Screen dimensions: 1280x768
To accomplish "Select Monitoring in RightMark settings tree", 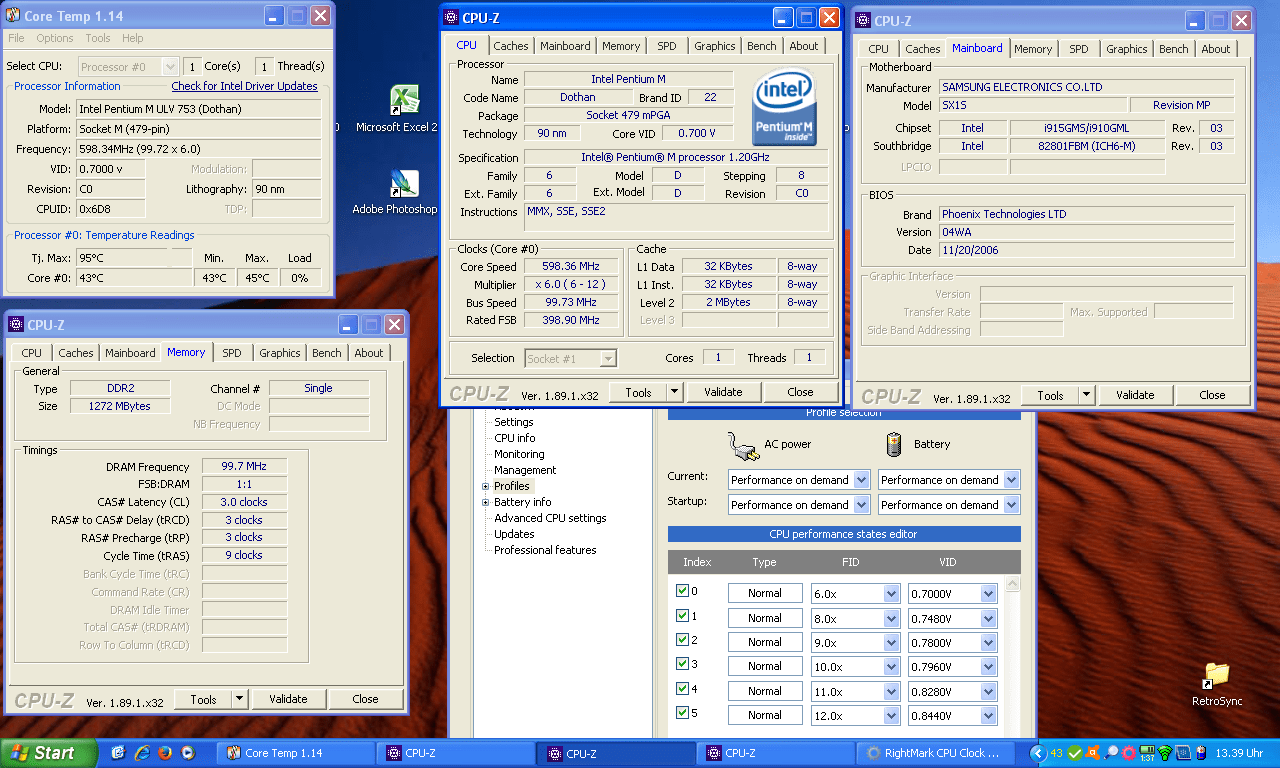I will 519,454.
